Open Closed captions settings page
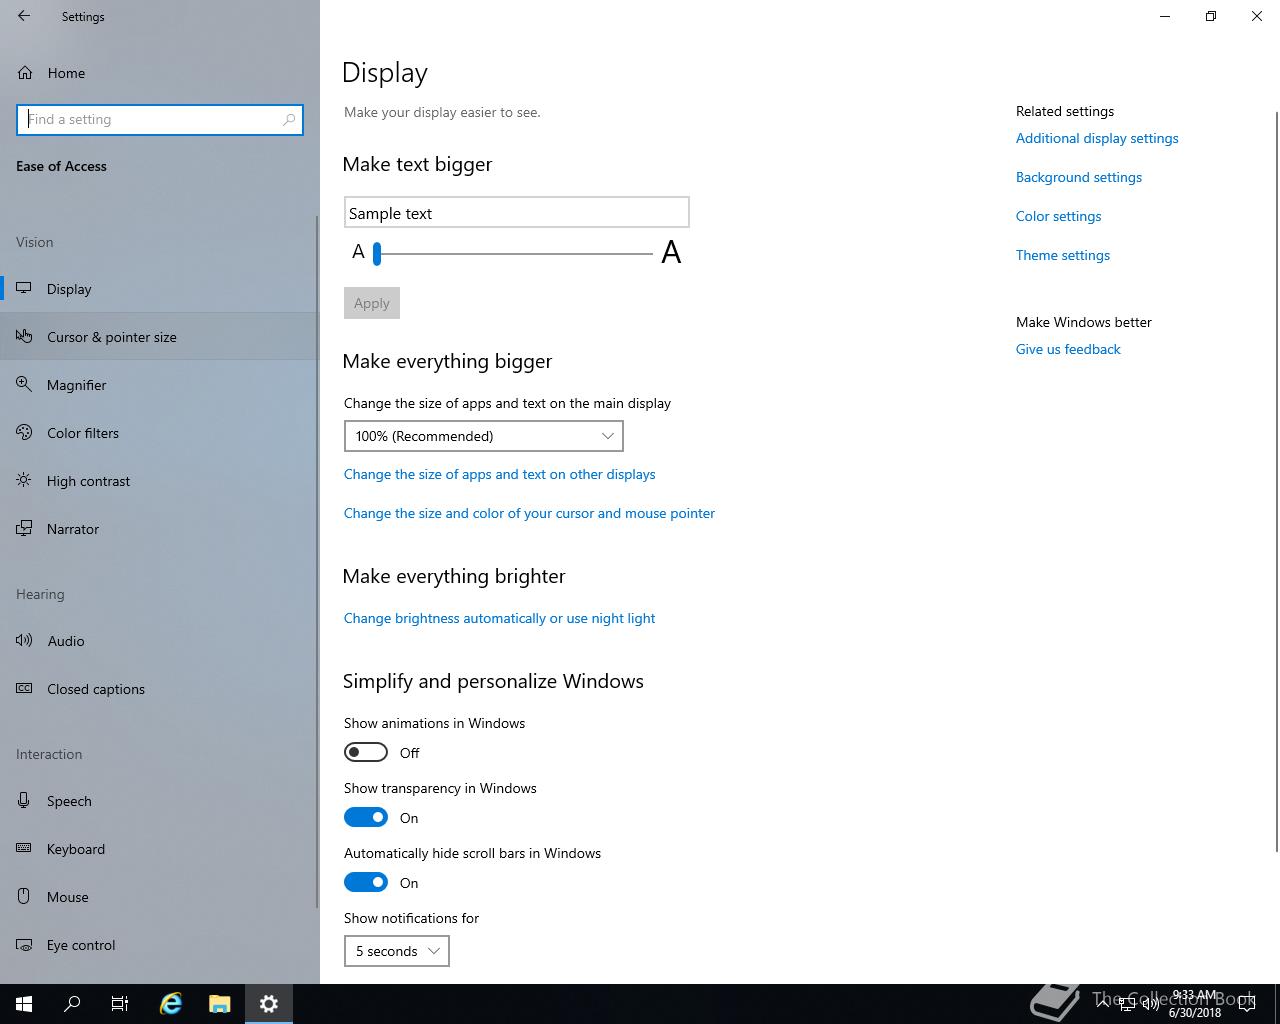 coord(160,689)
